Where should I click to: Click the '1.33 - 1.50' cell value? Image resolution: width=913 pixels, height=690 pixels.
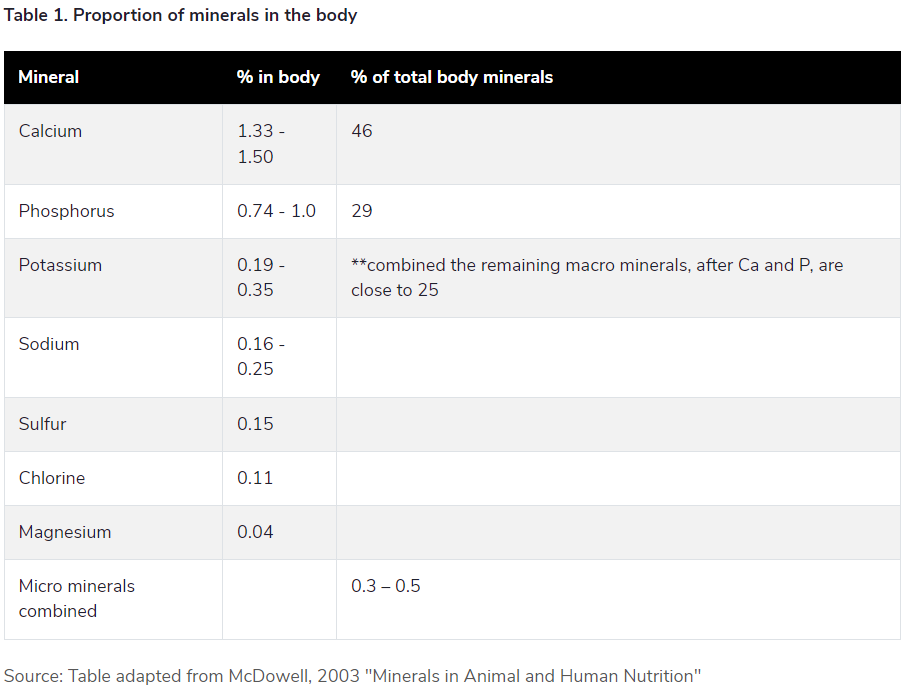[x=260, y=144]
